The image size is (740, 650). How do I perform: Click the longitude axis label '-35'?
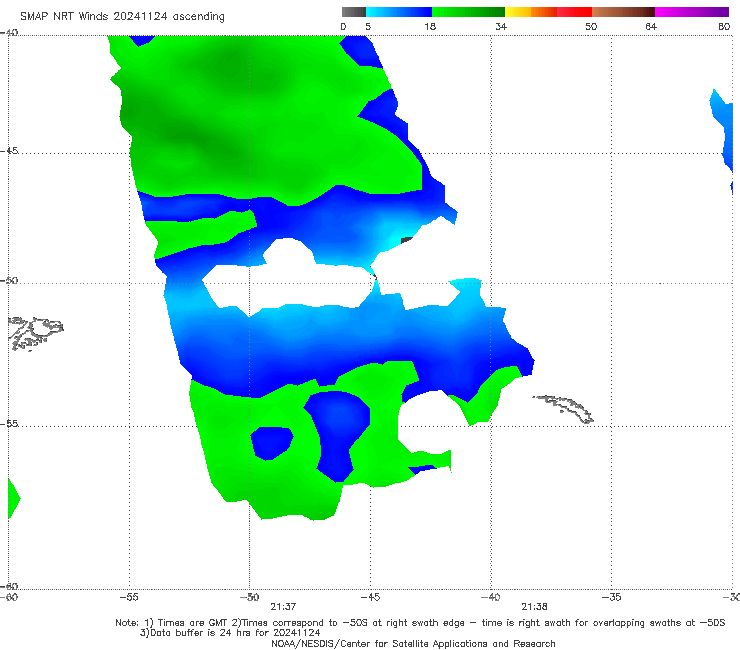click(x=611, y=597)
